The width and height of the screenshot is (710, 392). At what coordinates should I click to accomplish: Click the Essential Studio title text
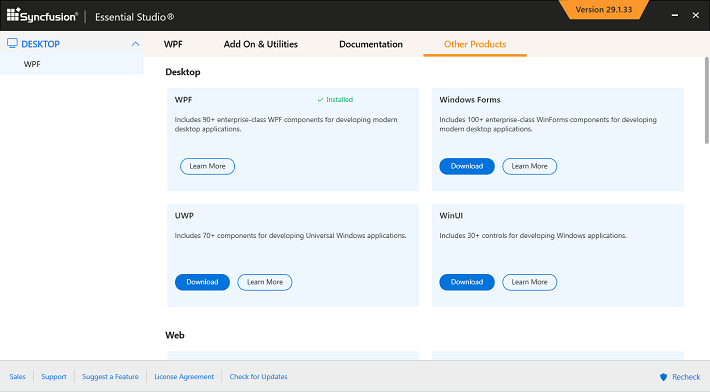(134, 17)
